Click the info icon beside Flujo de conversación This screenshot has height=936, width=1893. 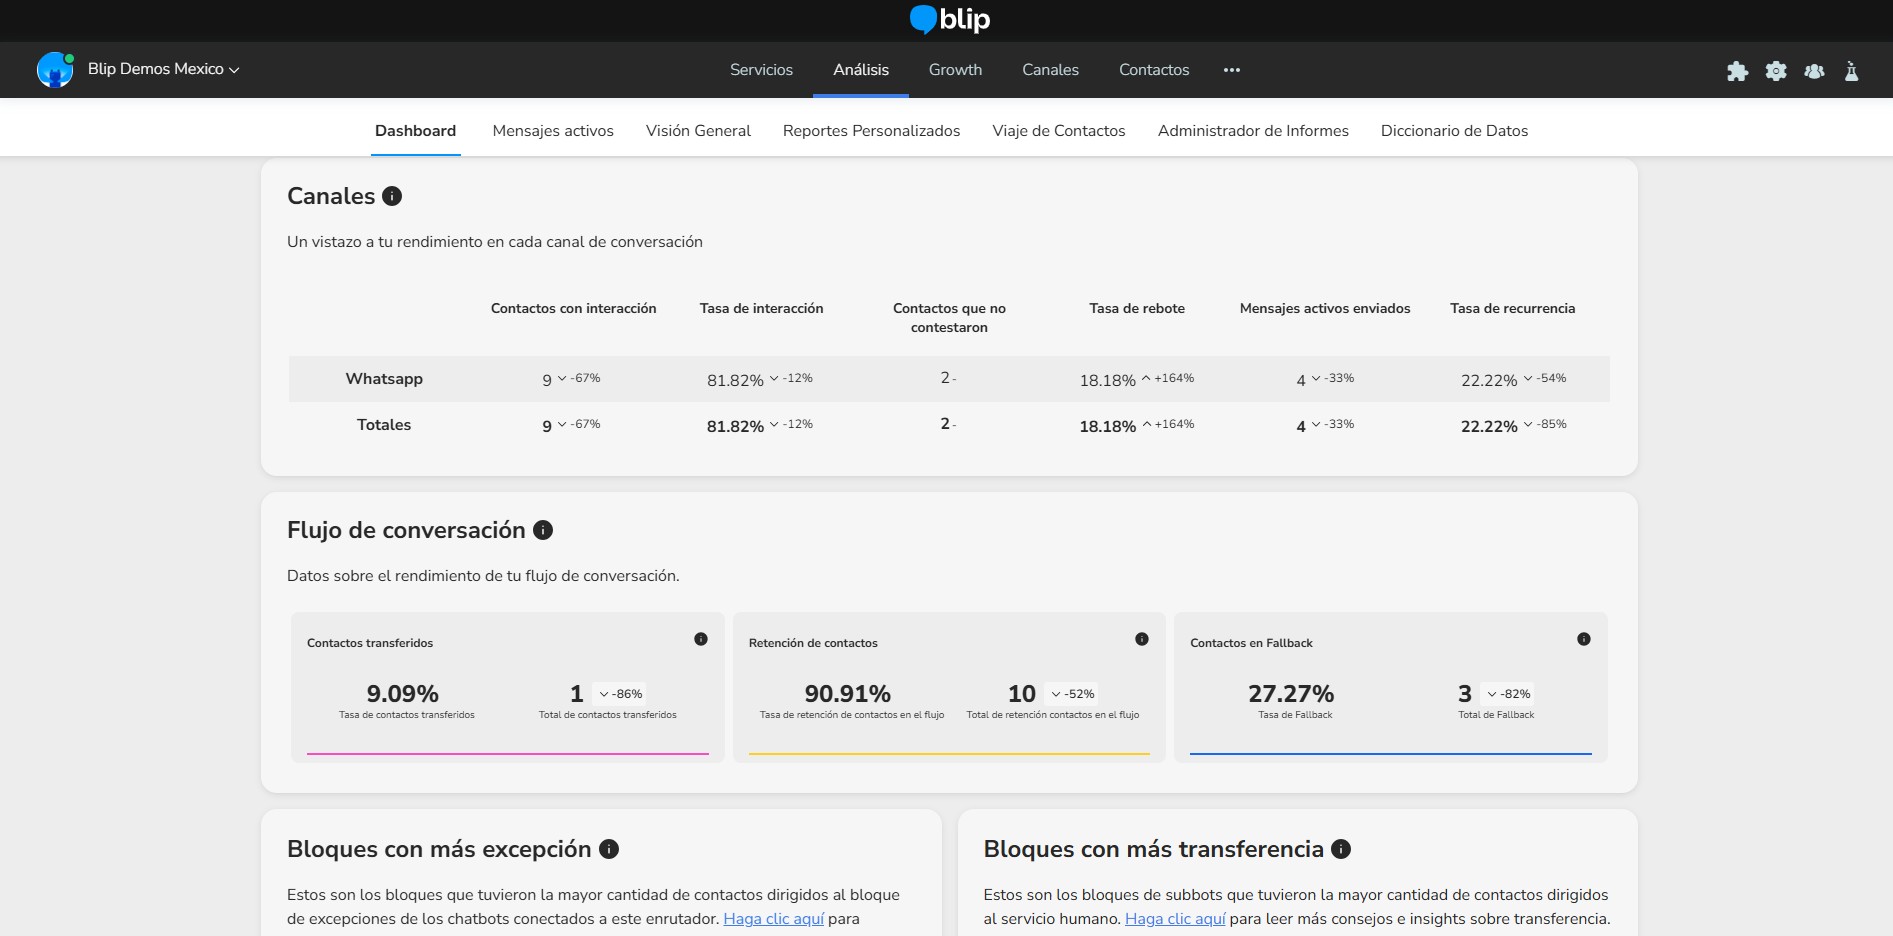click(543, 531)
